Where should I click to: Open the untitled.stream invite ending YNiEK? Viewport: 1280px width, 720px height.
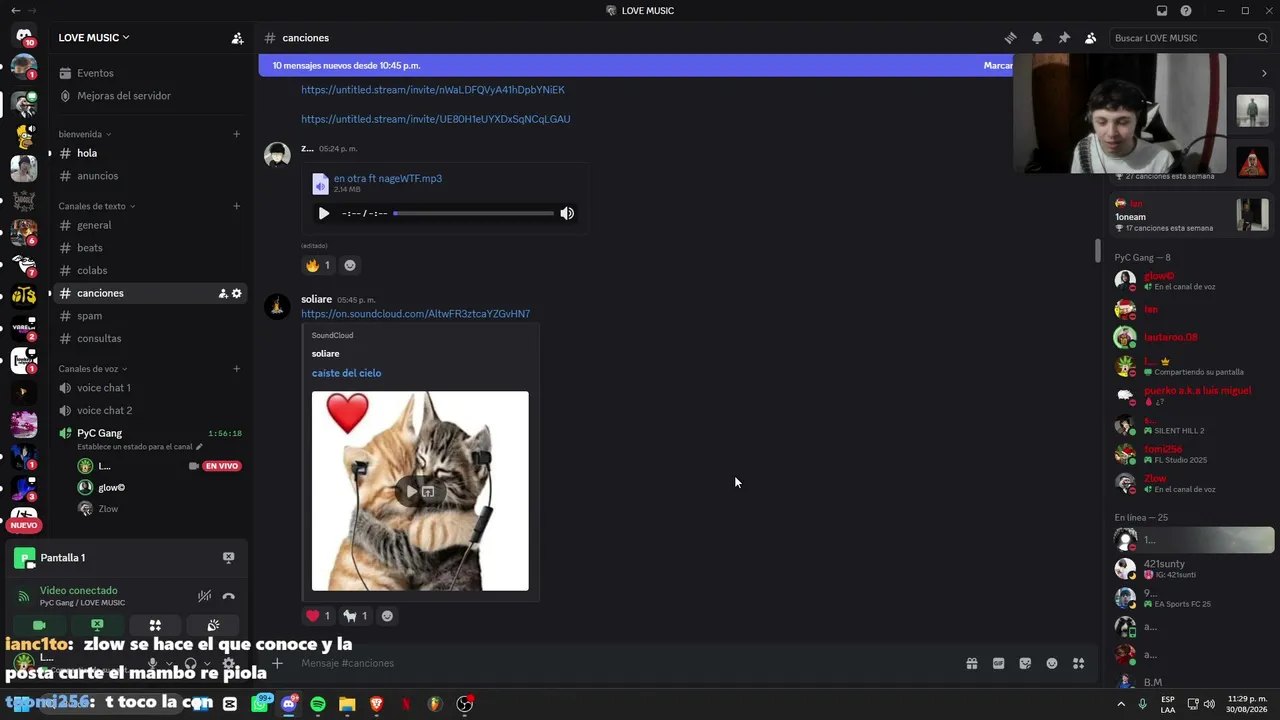tap(433, 90)
